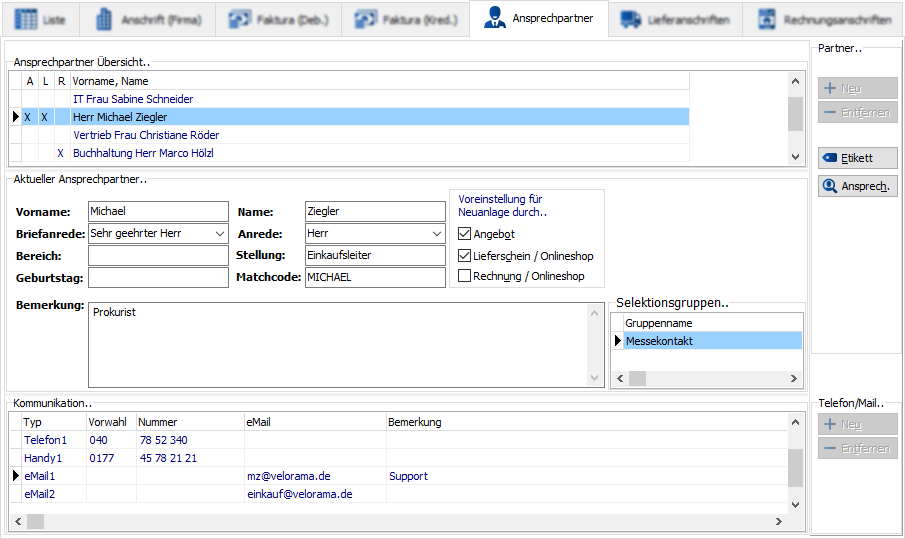Click Entfernen button in Partner panel
Screen dimensions: 905x539
click(858, 113)
